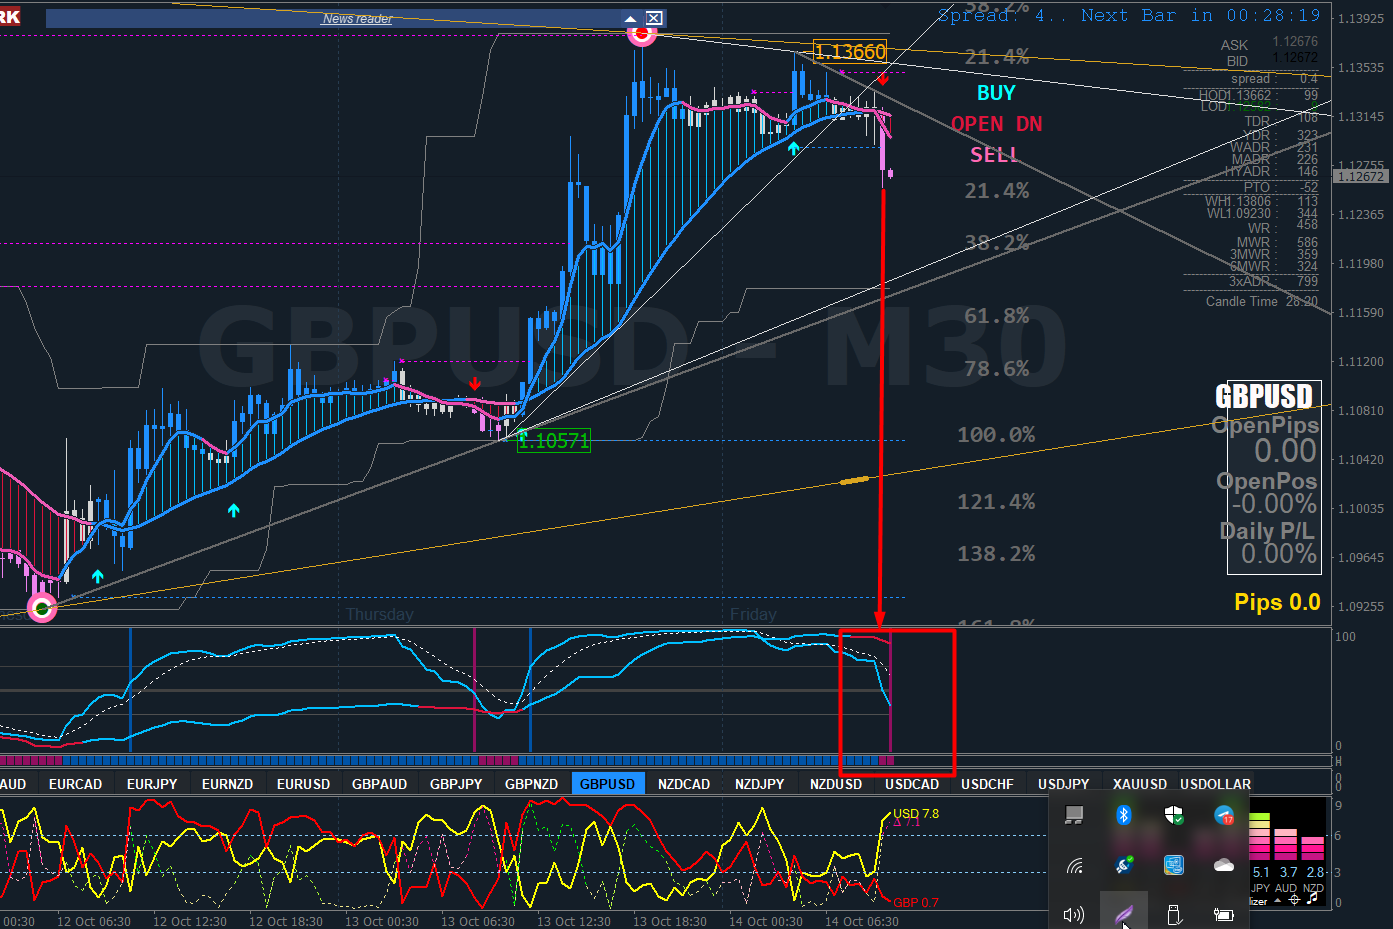Open the News reader title link

(x=357, y=19)
